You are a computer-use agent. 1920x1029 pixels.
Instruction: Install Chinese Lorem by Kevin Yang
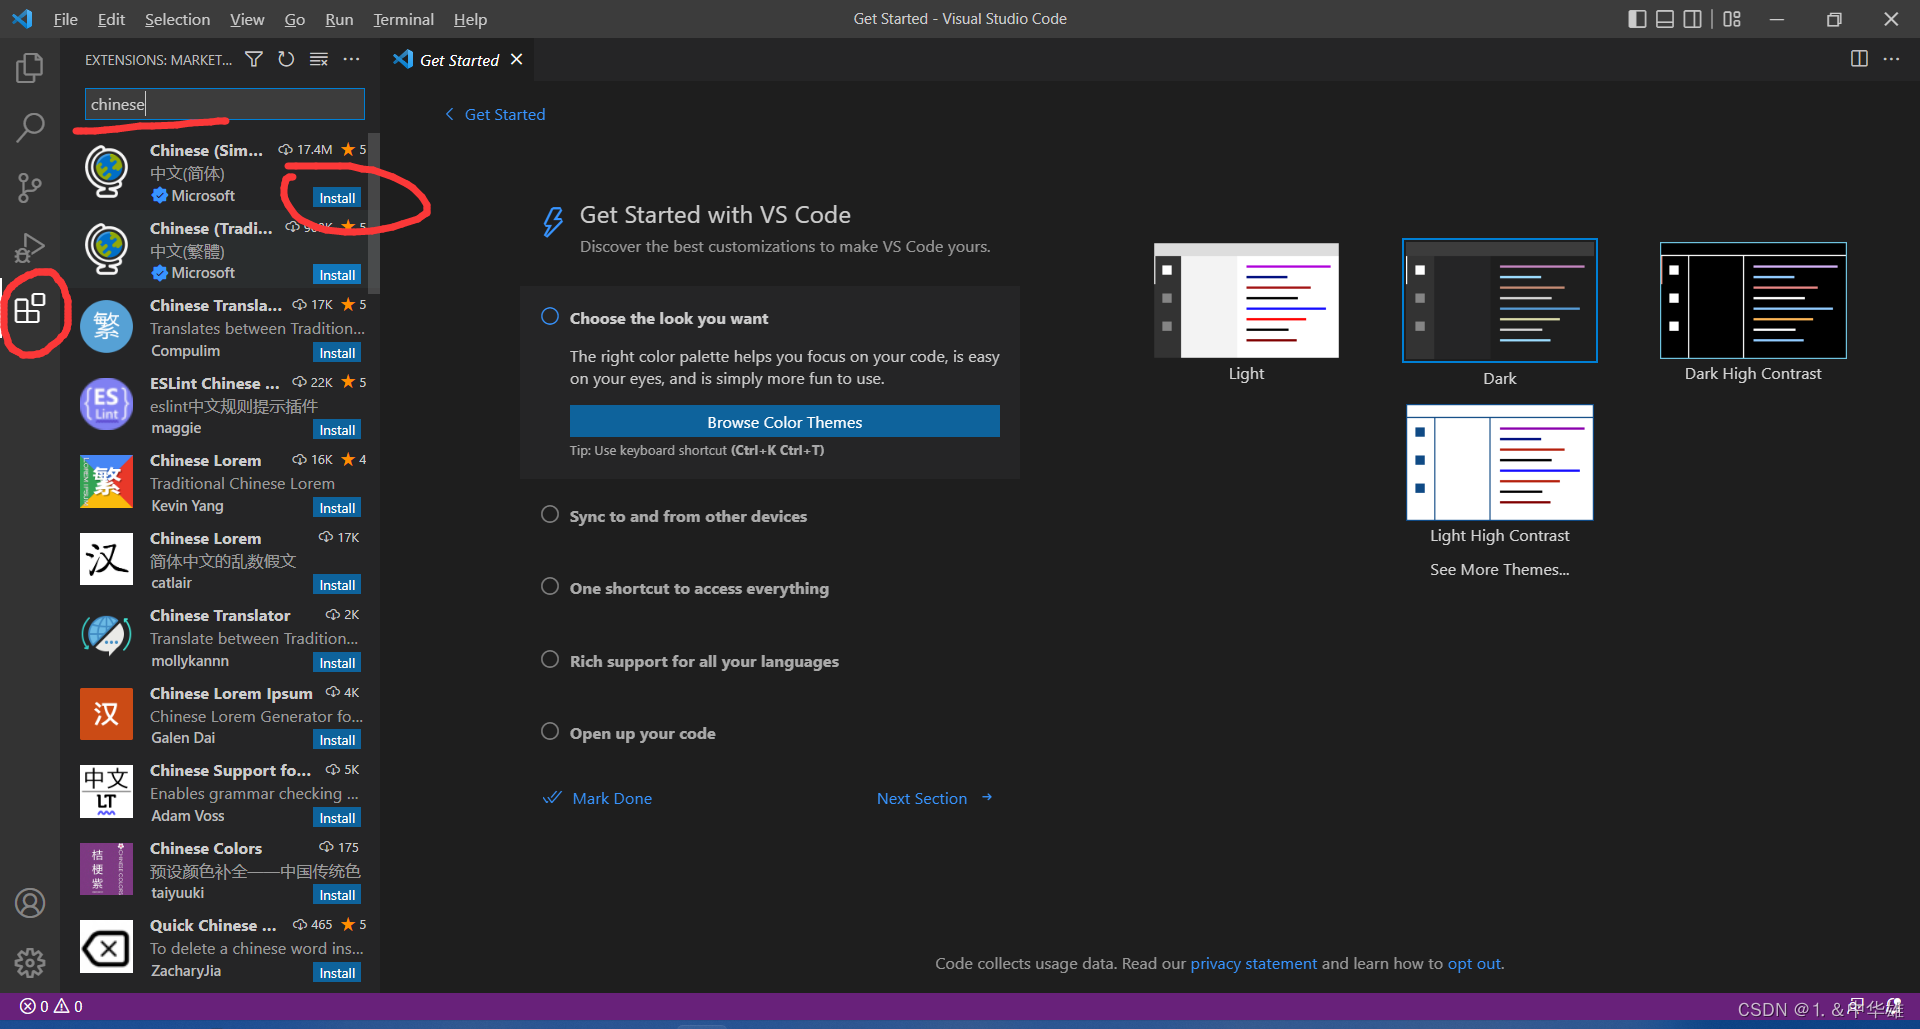[x=337, y=508]
